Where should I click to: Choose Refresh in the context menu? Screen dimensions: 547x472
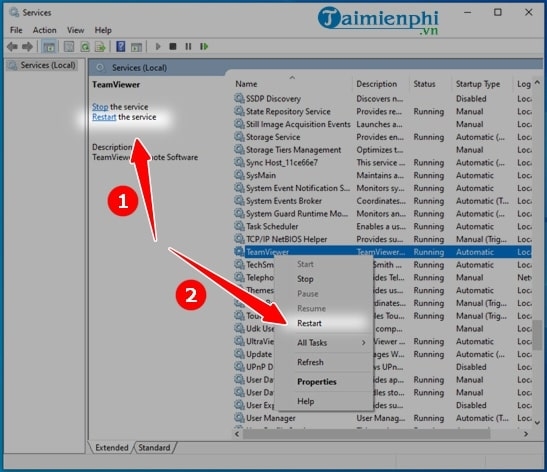click(x=323, y=362)
